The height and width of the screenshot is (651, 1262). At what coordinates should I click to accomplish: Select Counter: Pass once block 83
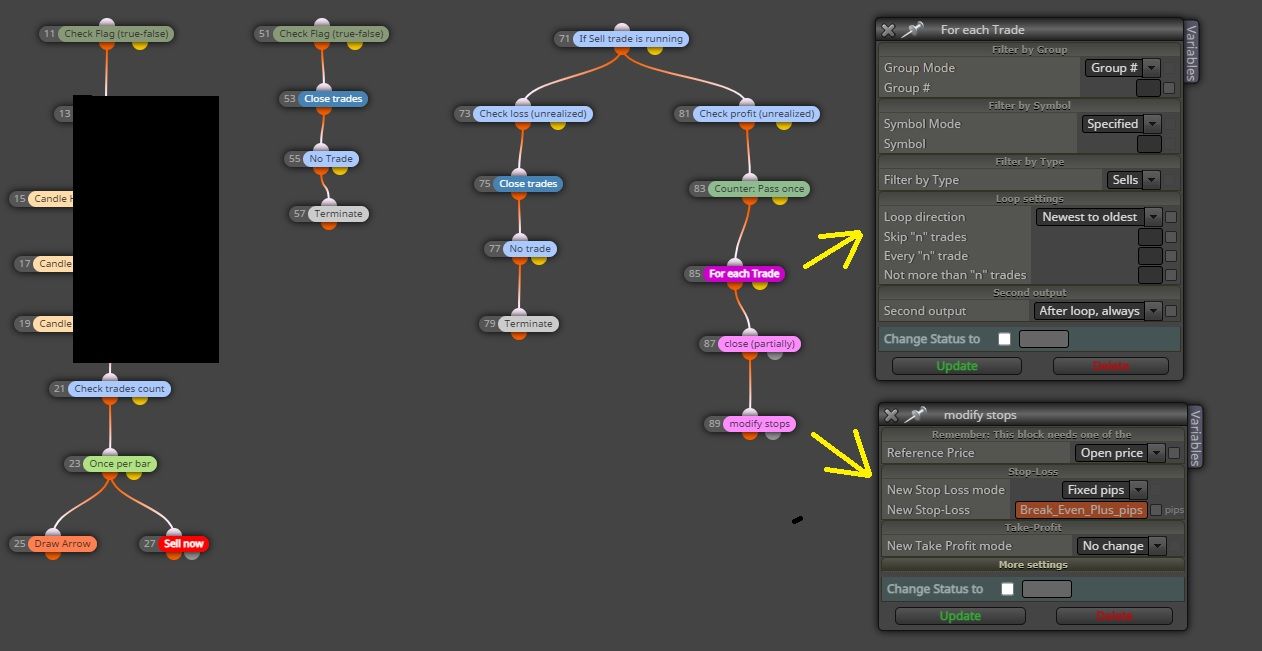coord(759,189)
